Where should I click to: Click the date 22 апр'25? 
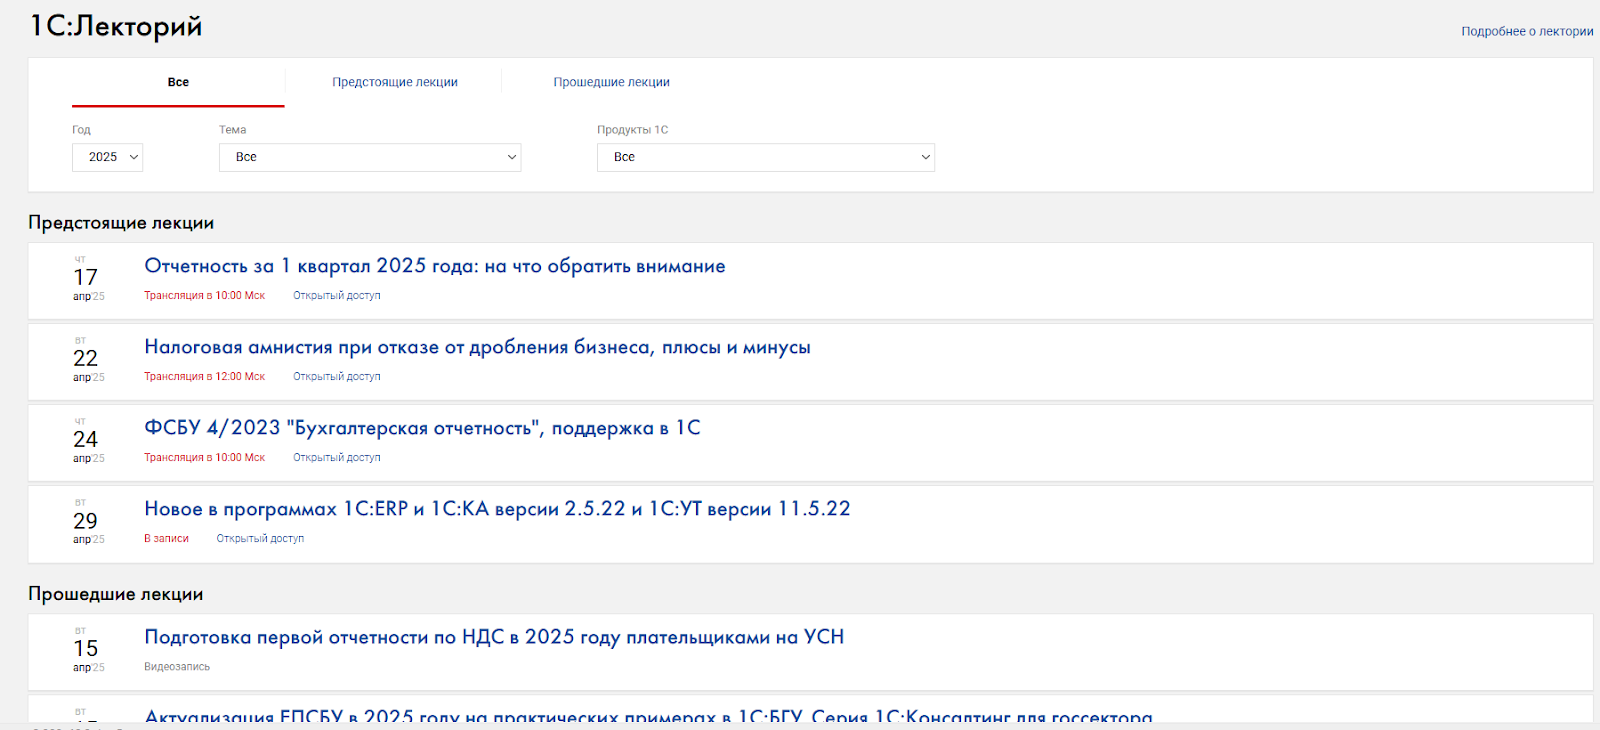87,360
